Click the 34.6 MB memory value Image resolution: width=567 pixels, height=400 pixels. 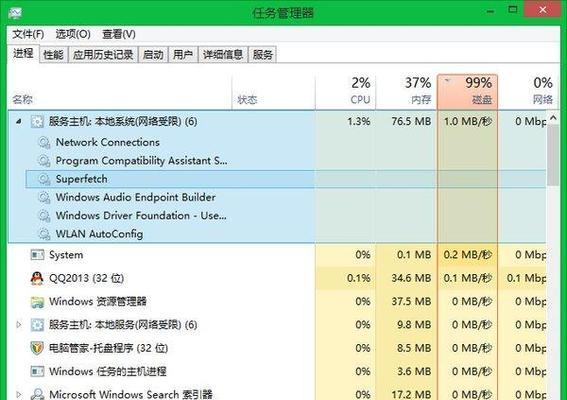(x=411, y=278)
